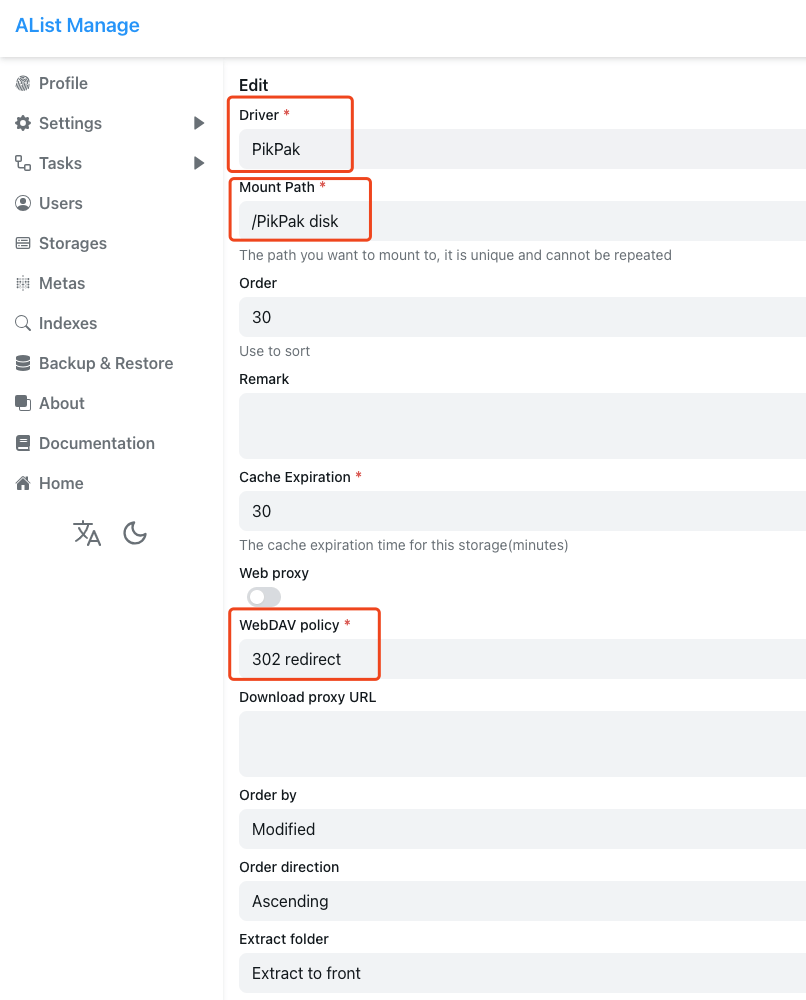
Task: Change the Order direction dropdown
Action: click(x=520, y=901)
